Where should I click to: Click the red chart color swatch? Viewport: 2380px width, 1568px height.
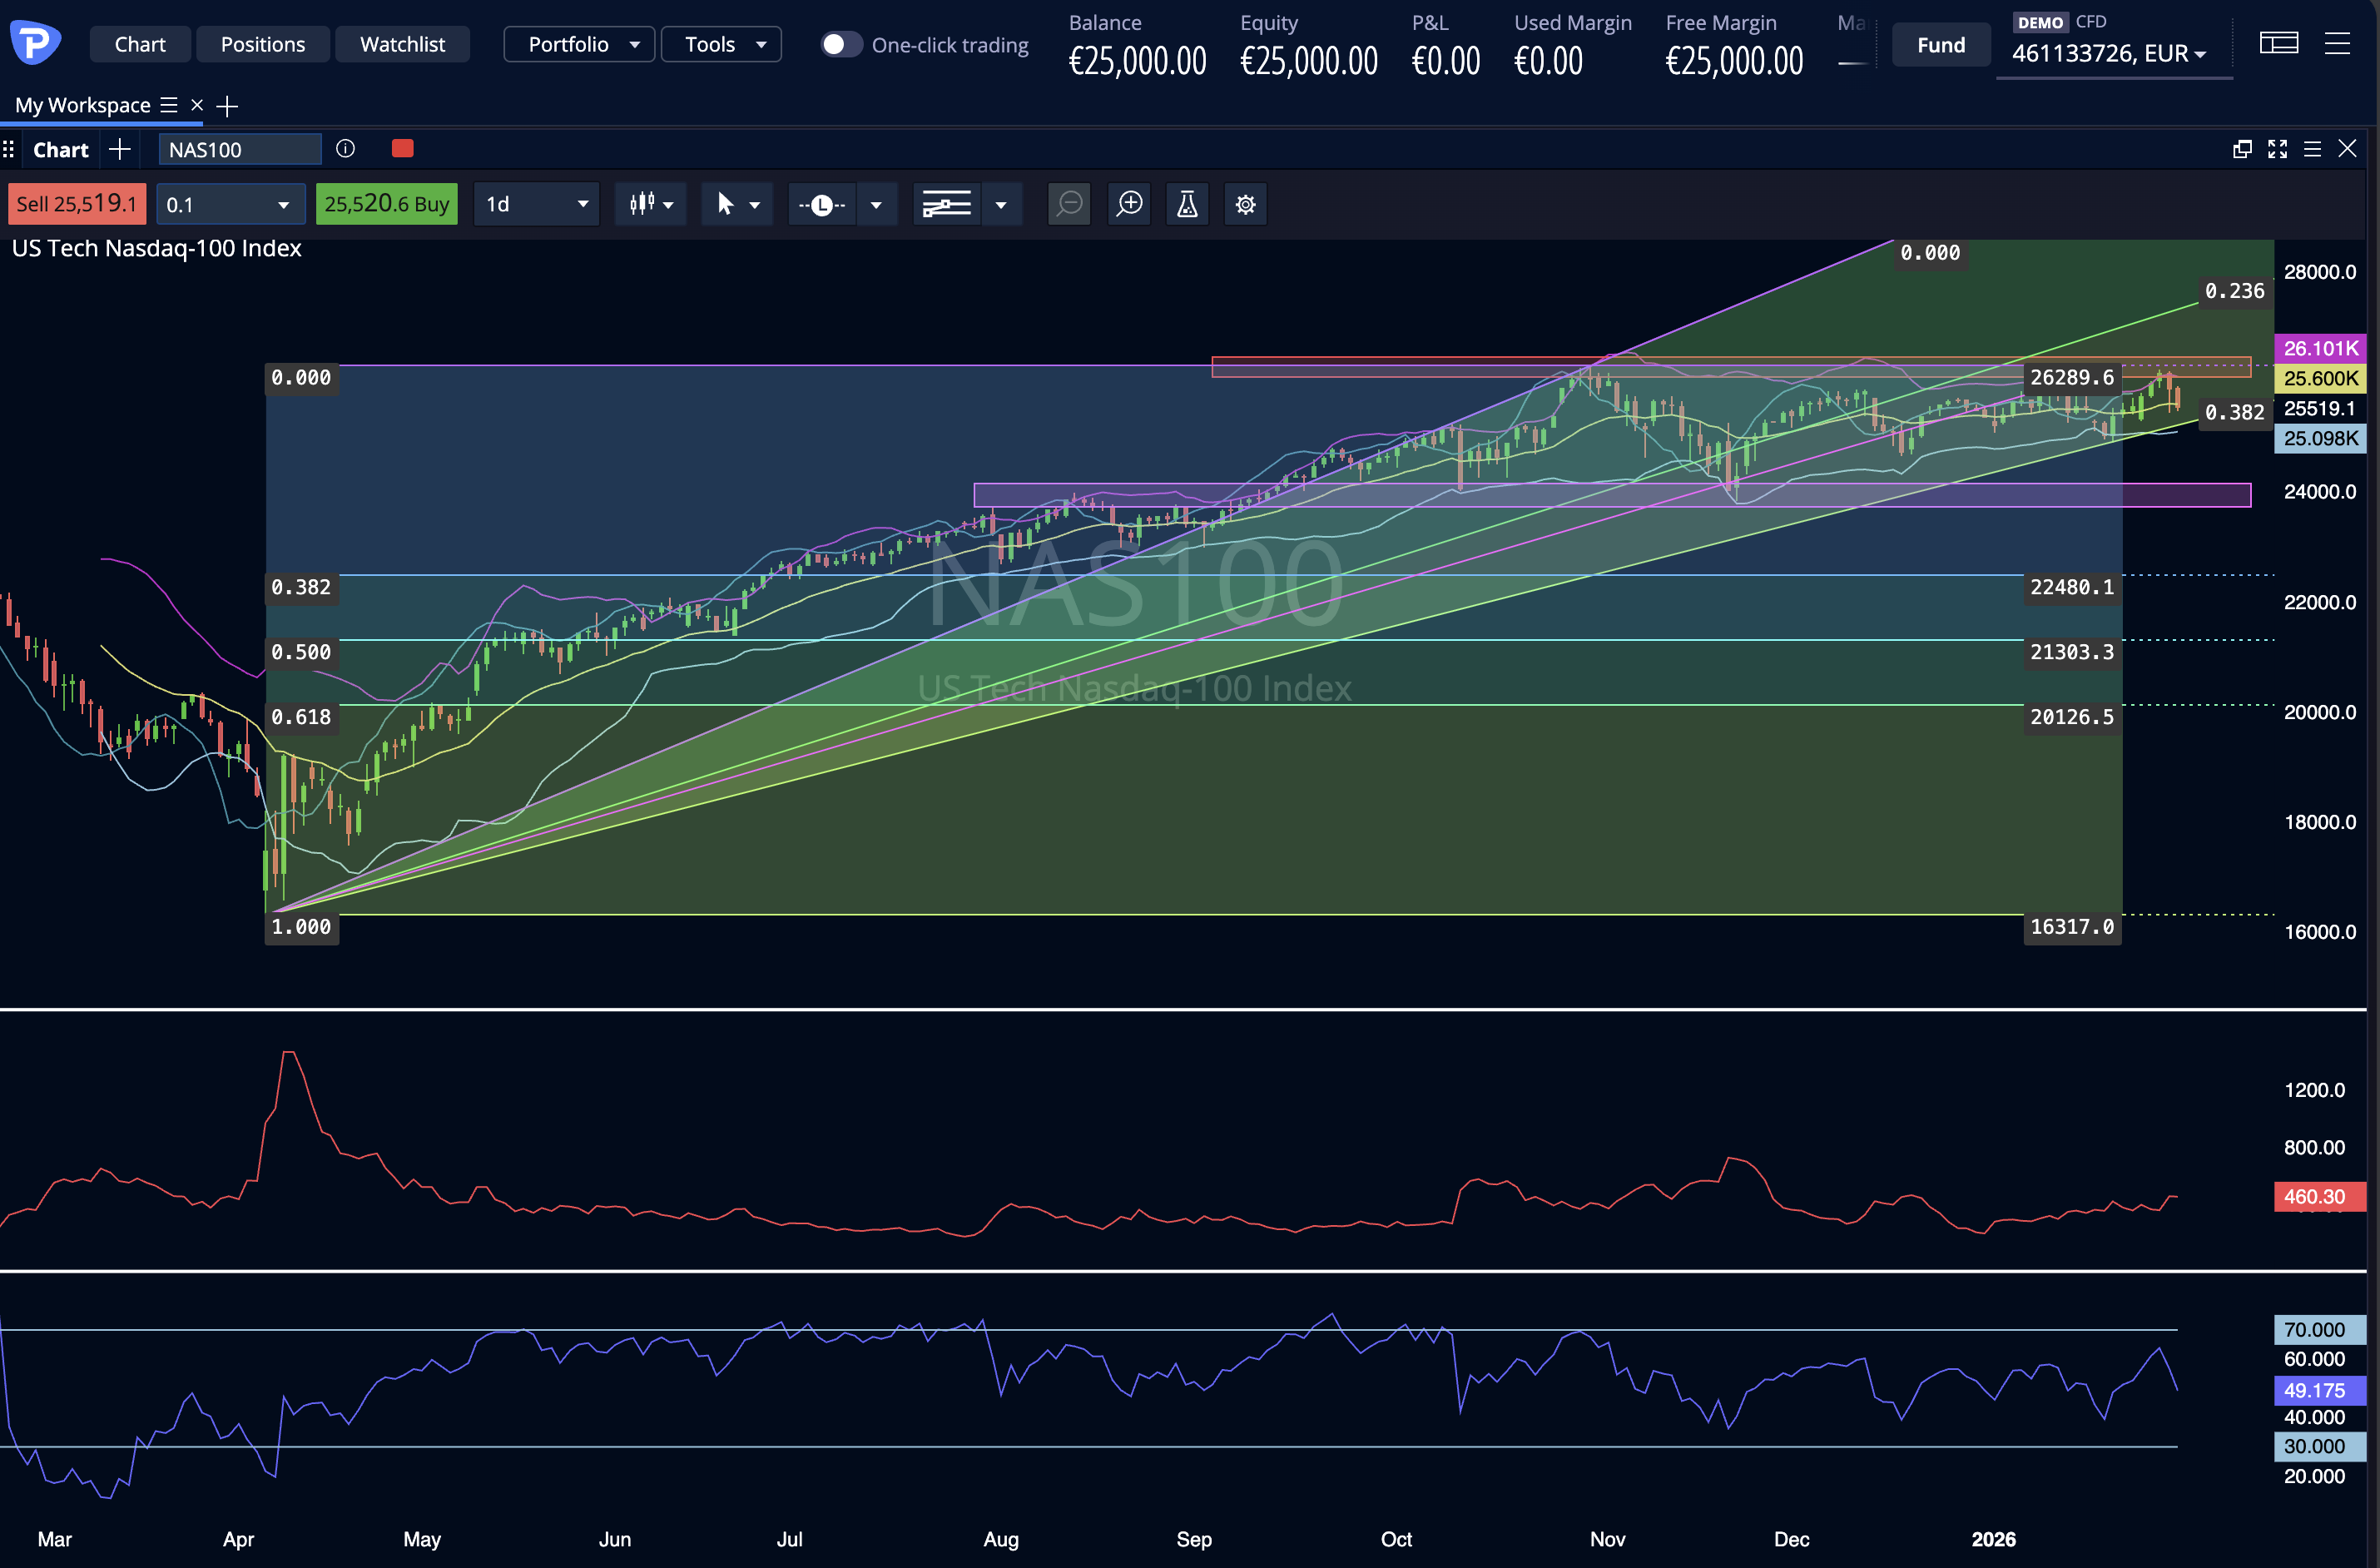point(402,148)
